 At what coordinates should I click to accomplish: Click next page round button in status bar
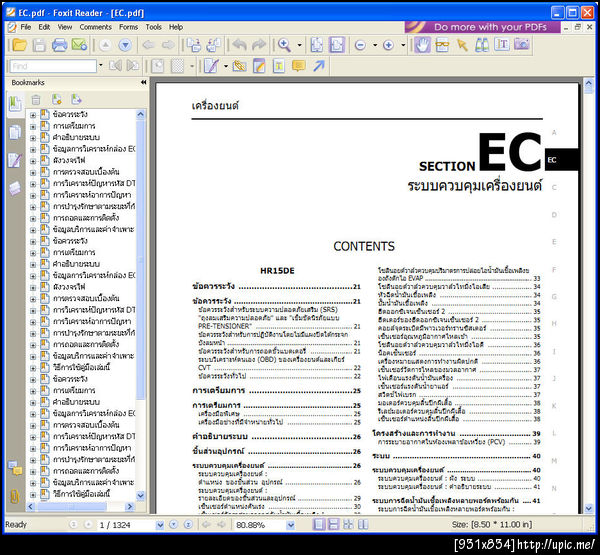pos(173,524)
